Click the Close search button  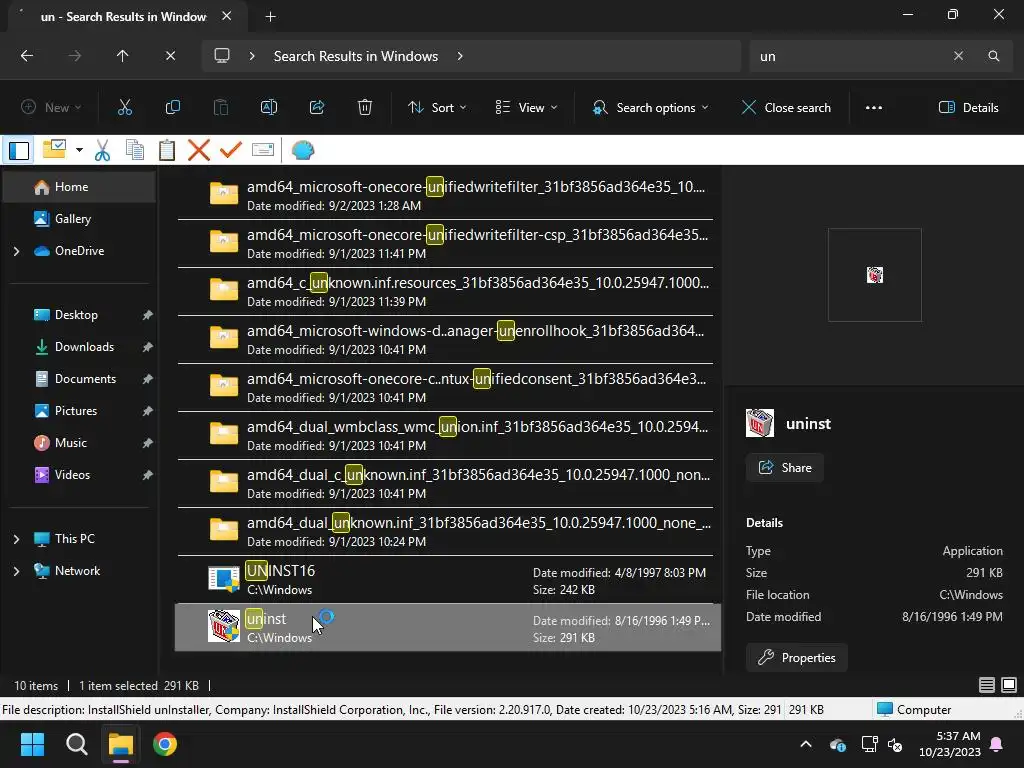point(786,108)
